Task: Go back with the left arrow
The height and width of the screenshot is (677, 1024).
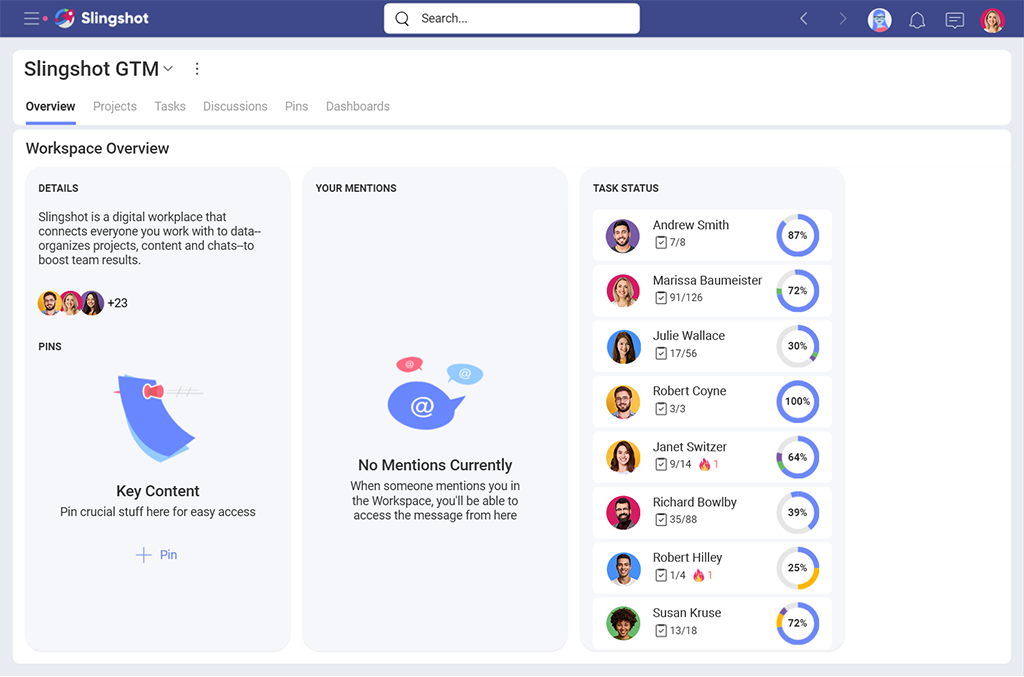Action: point(804,19)
